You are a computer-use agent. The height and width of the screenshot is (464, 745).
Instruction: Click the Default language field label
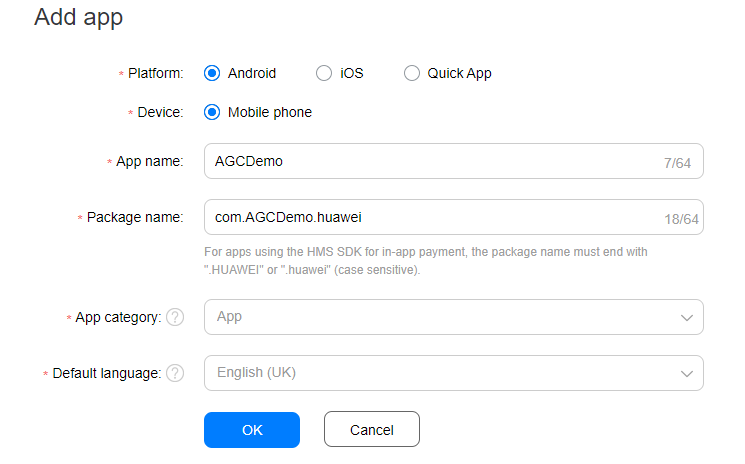[x=106, y=373]
